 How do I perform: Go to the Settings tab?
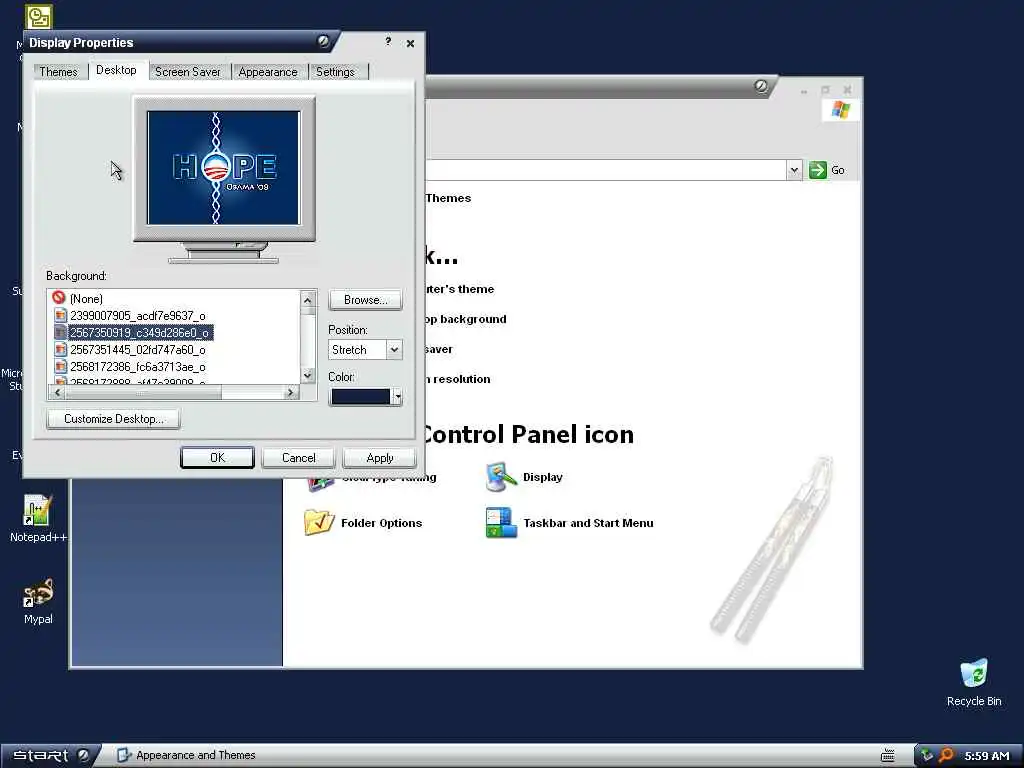(335, 72)
